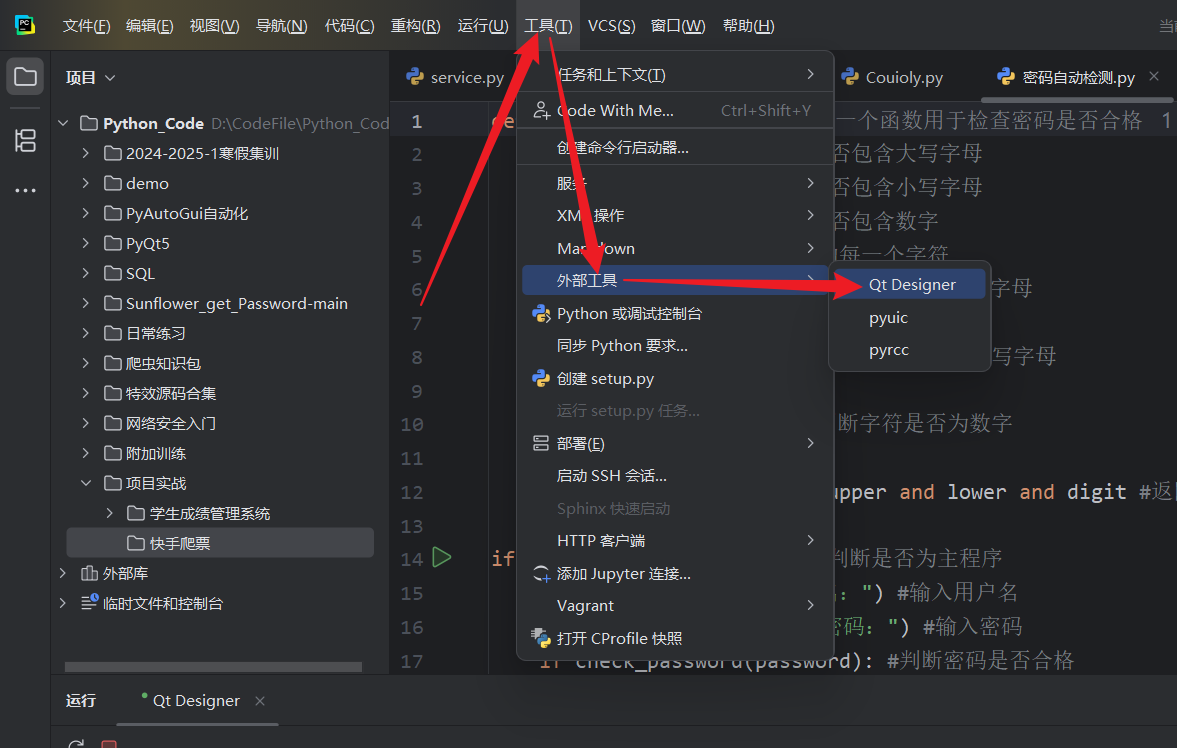Click the red Stop icon in Run panel

(109, 743)
